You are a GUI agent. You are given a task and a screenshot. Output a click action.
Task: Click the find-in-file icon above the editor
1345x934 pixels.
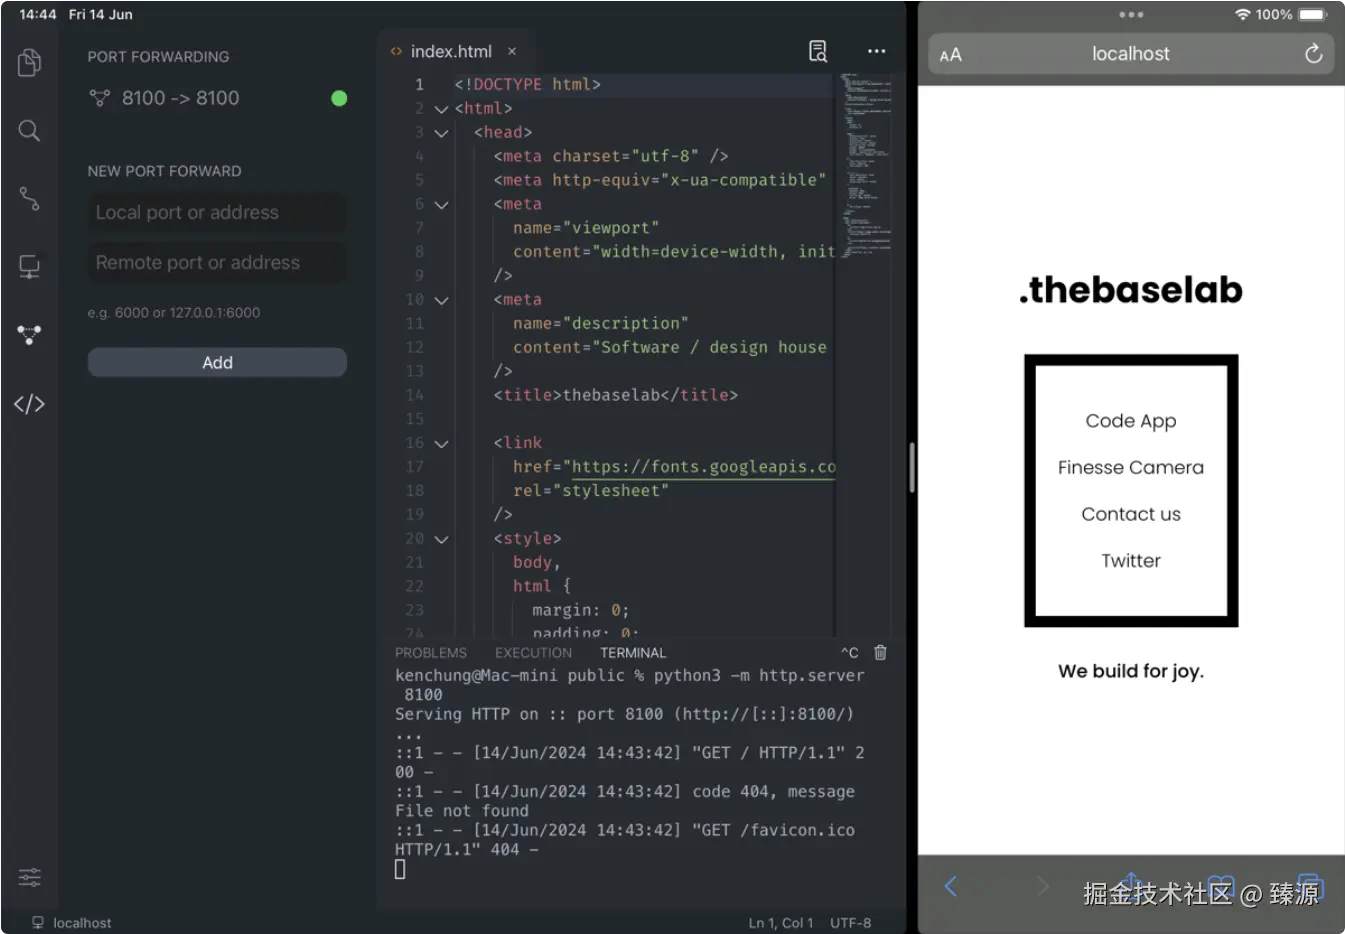pos(818,51)
